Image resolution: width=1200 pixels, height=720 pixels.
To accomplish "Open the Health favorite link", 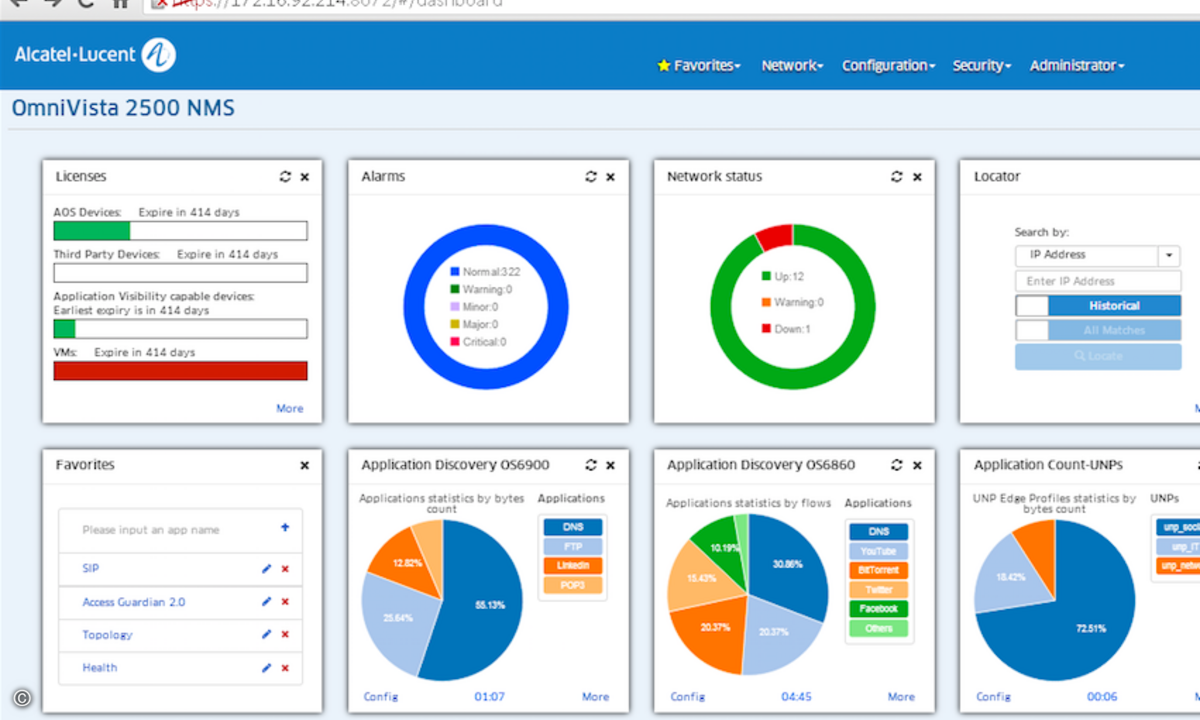I will (100, 667).
